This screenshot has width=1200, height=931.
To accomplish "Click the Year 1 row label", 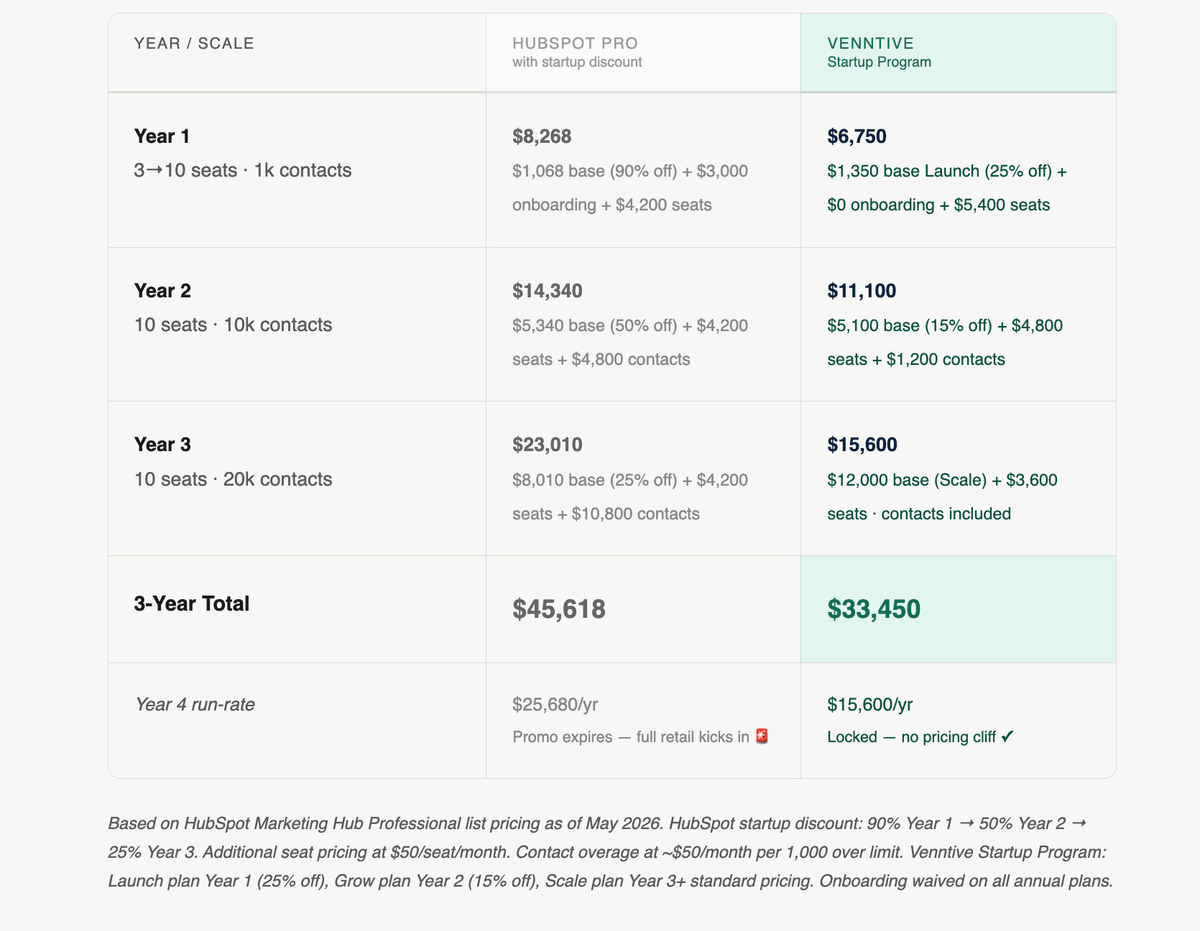I will pyautogui.click(x=162, y=136).
